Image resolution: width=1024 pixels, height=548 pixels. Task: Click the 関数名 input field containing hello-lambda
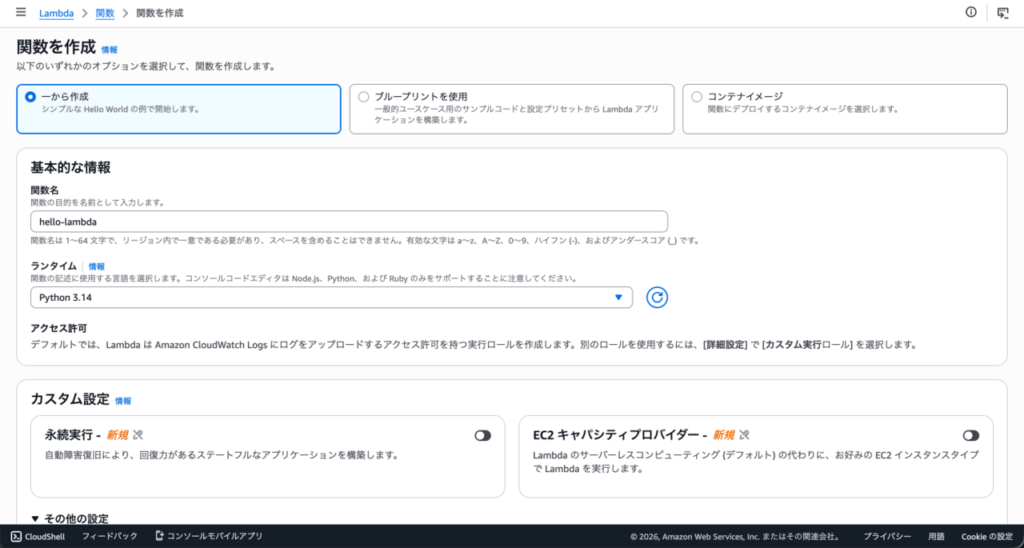click(349, 221)
